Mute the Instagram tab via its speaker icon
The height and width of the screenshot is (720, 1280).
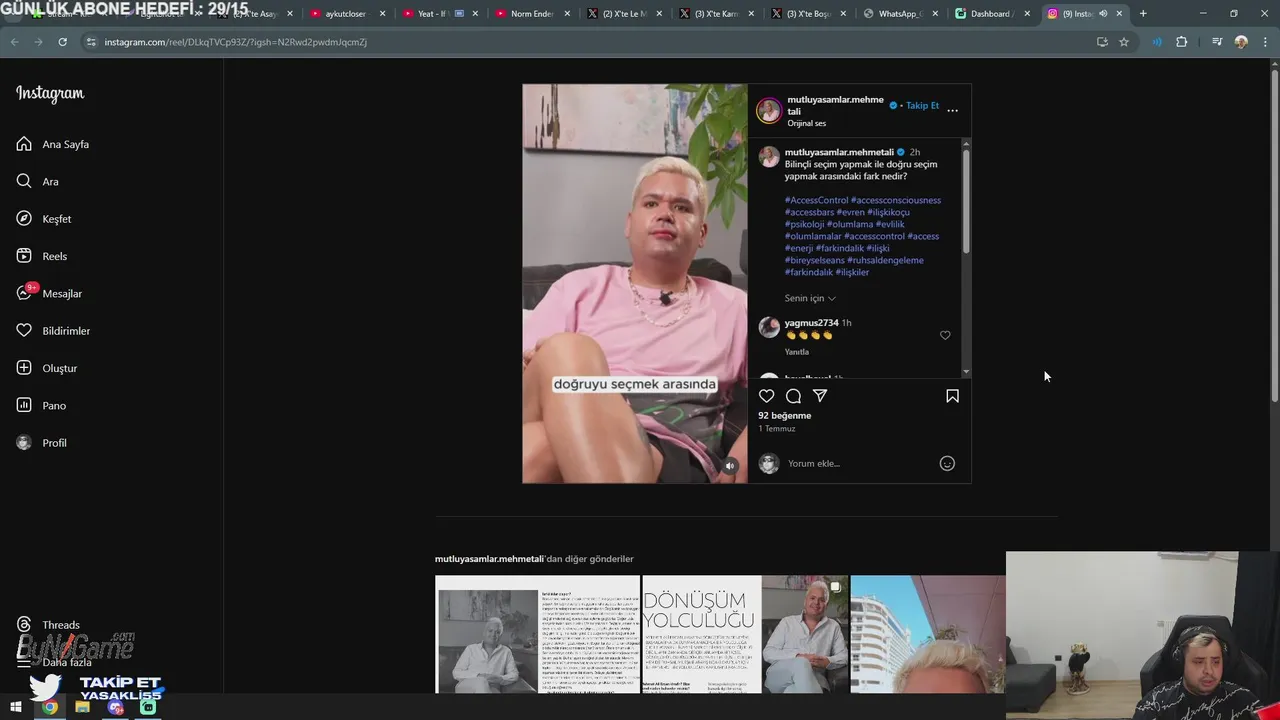pos(1103,14)
